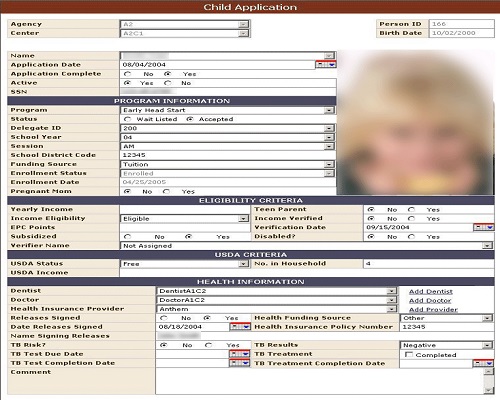Select No for Active
The width and height of the screenshot is (500, 400).
click(168, 83)
